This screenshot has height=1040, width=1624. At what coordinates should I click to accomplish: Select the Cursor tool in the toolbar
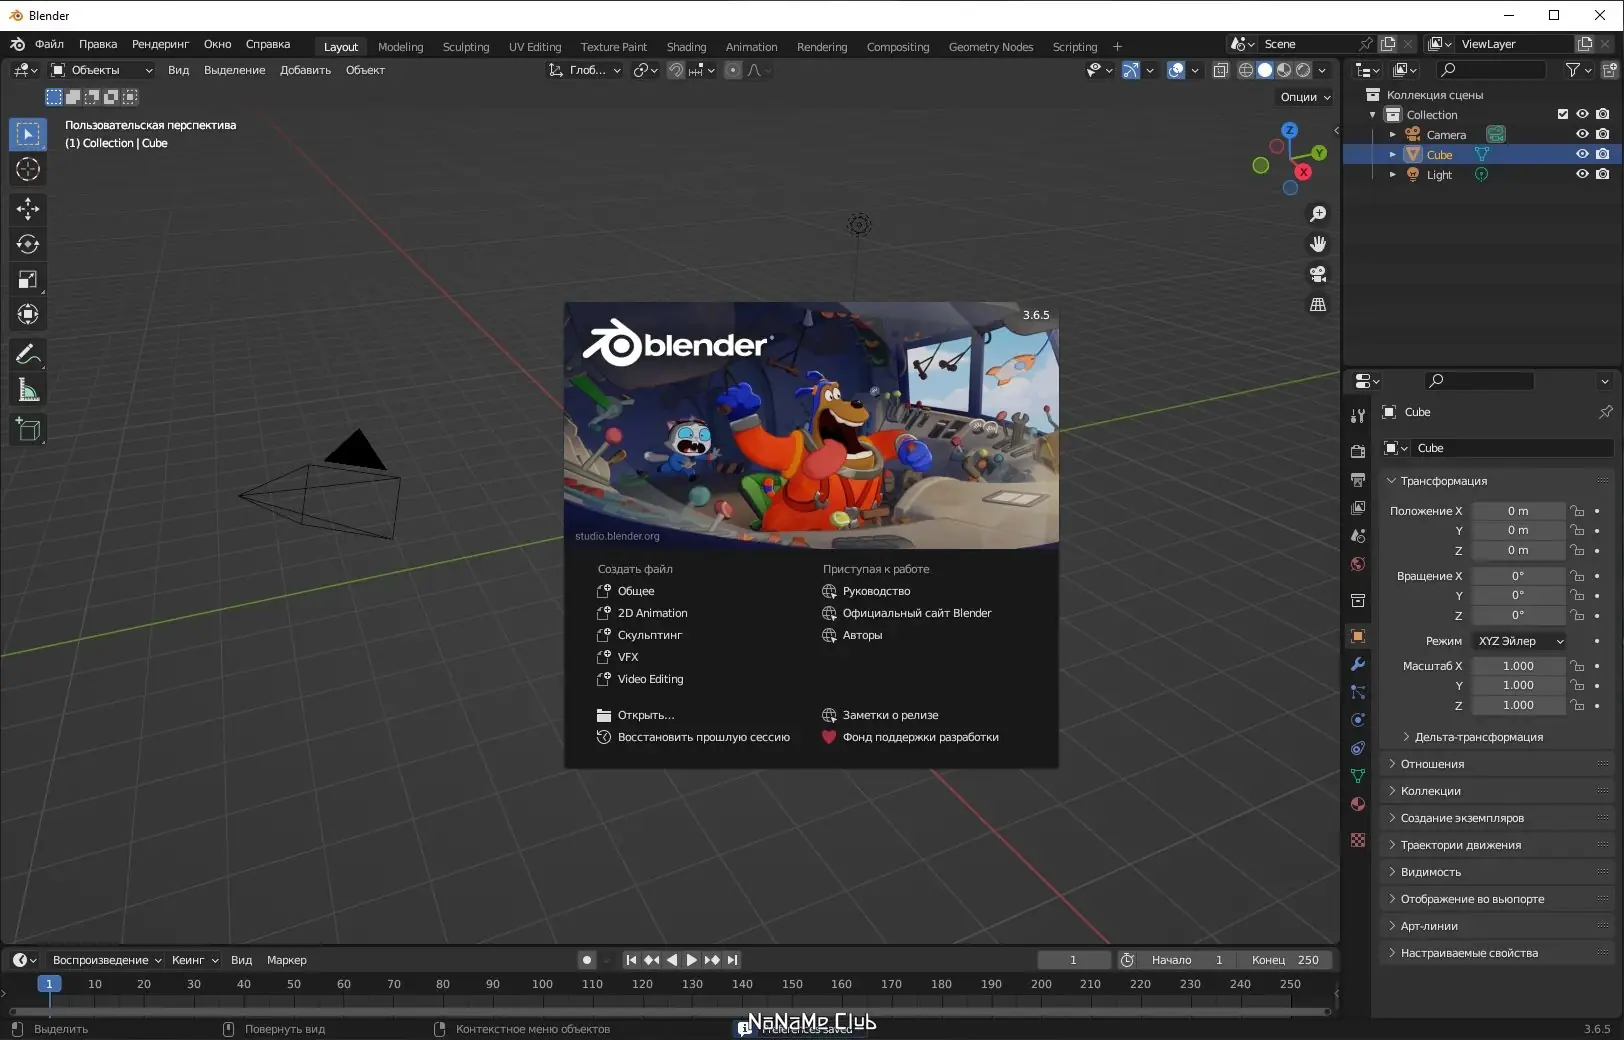[28, 169]
